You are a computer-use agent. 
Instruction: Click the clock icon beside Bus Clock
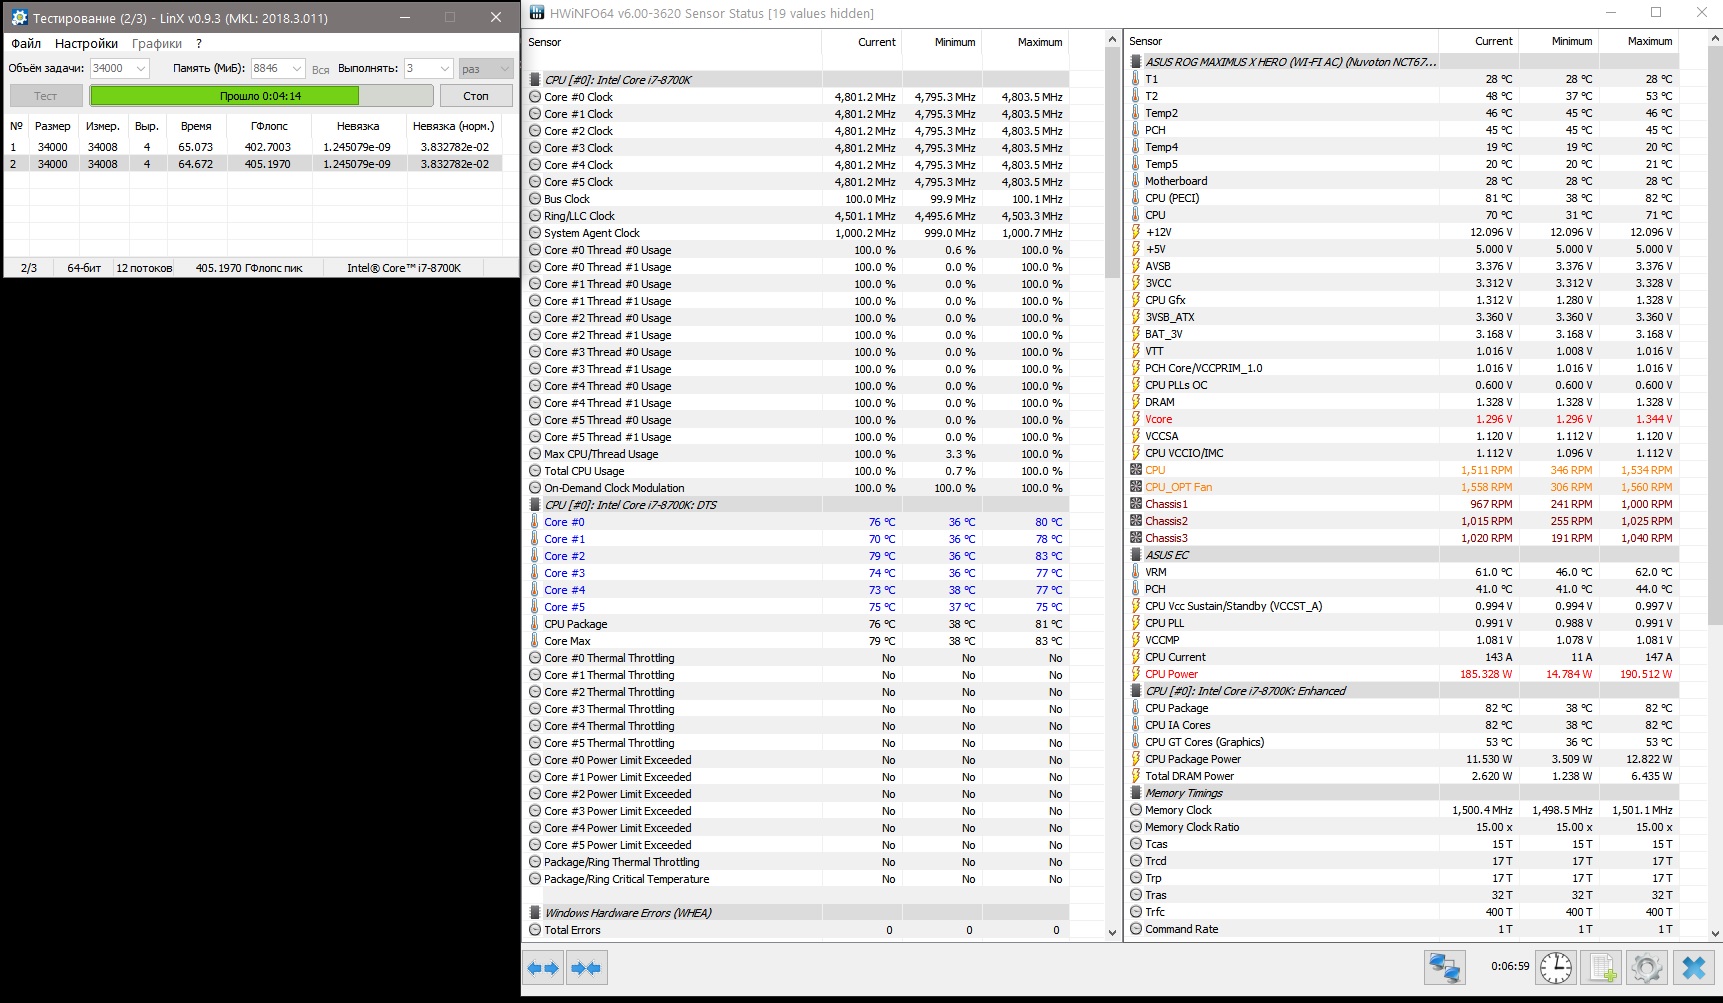535,199
